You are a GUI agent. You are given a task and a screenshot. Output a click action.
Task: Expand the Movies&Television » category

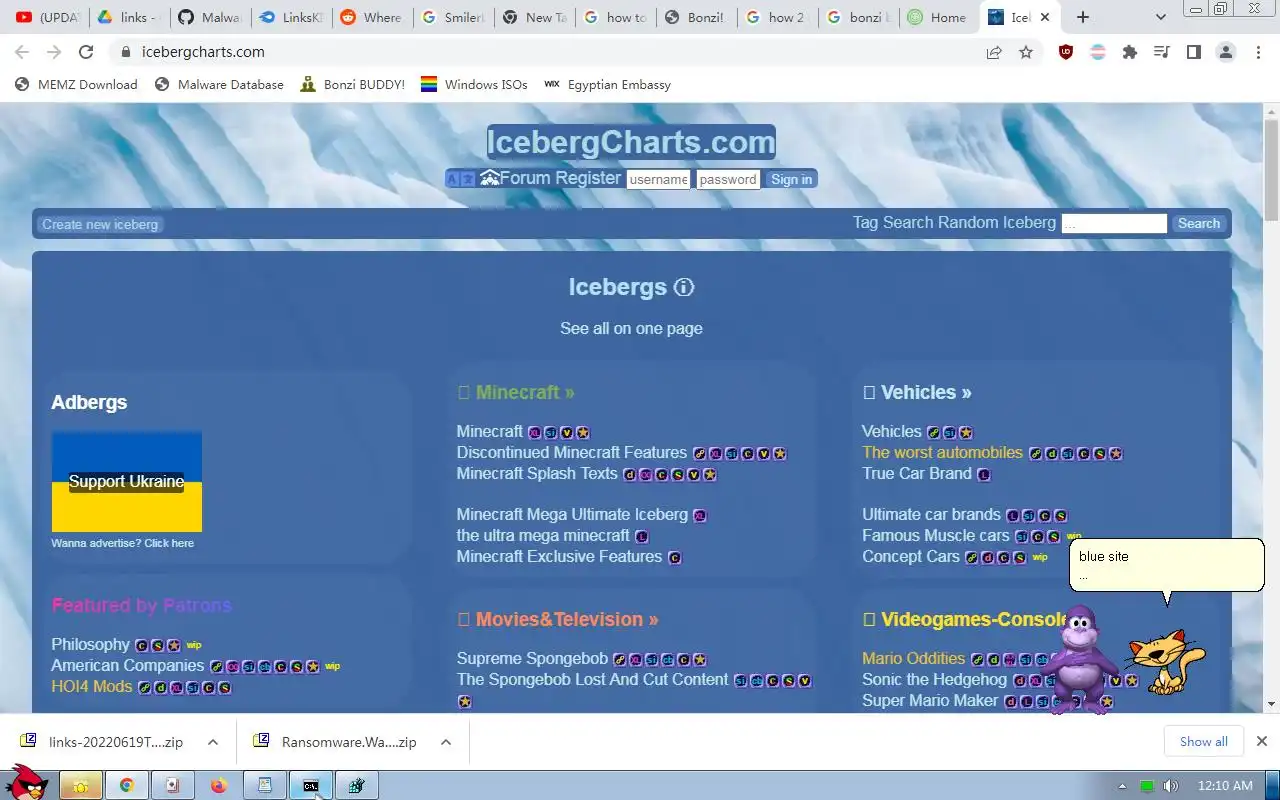[x=567, y=620]
